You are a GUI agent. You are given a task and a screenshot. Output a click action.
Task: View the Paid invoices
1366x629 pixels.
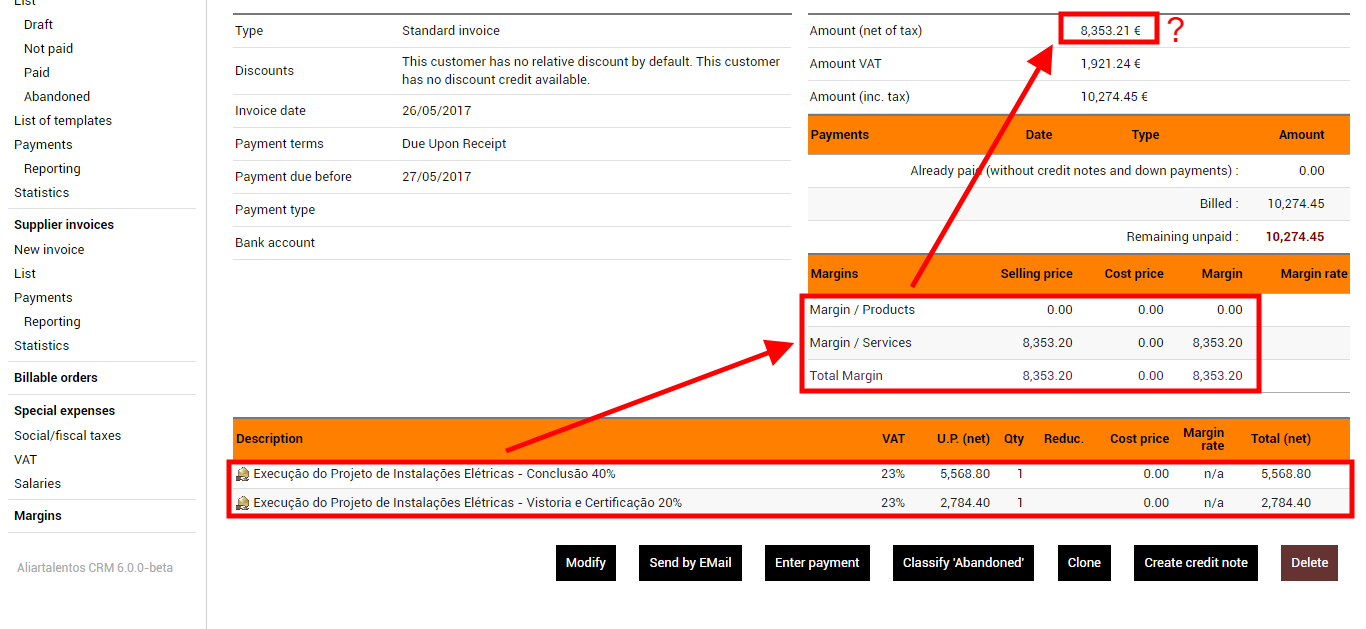click(35, 71)
